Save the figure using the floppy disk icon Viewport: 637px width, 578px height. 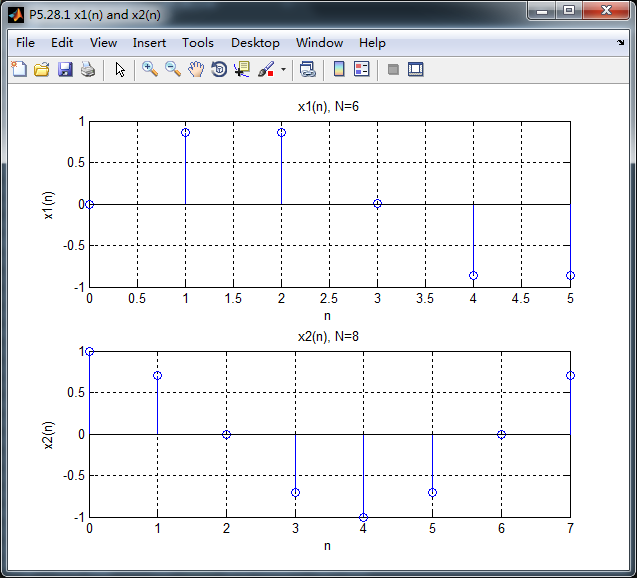pyautogui.click(x=65, y=69)
